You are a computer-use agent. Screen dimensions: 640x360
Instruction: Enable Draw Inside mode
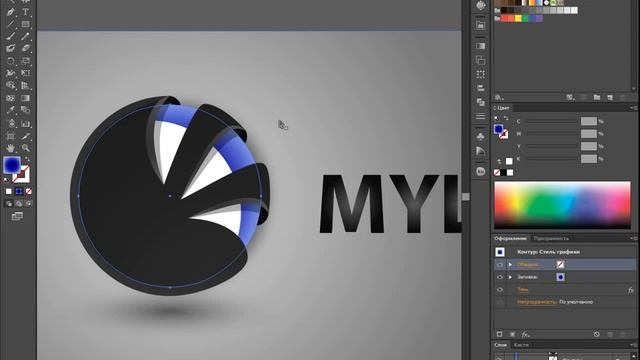[x=29, y=203]
